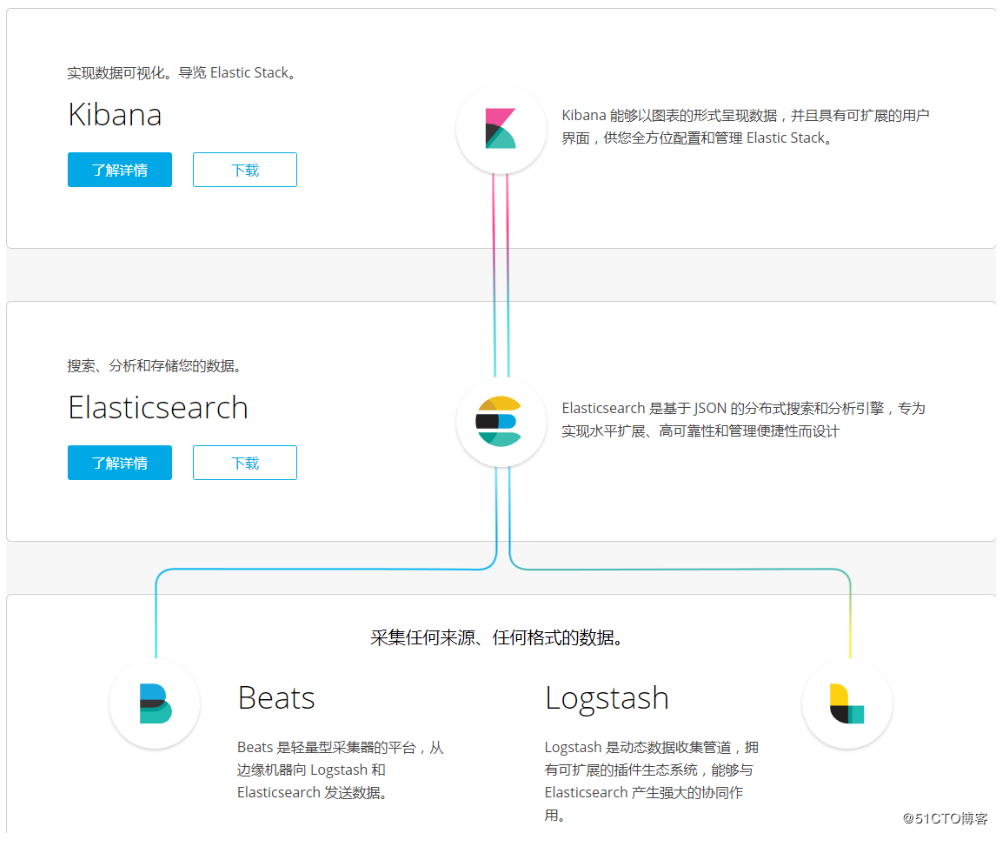Select the Beats heading
Screen dimensions: 1005x848
276,698
